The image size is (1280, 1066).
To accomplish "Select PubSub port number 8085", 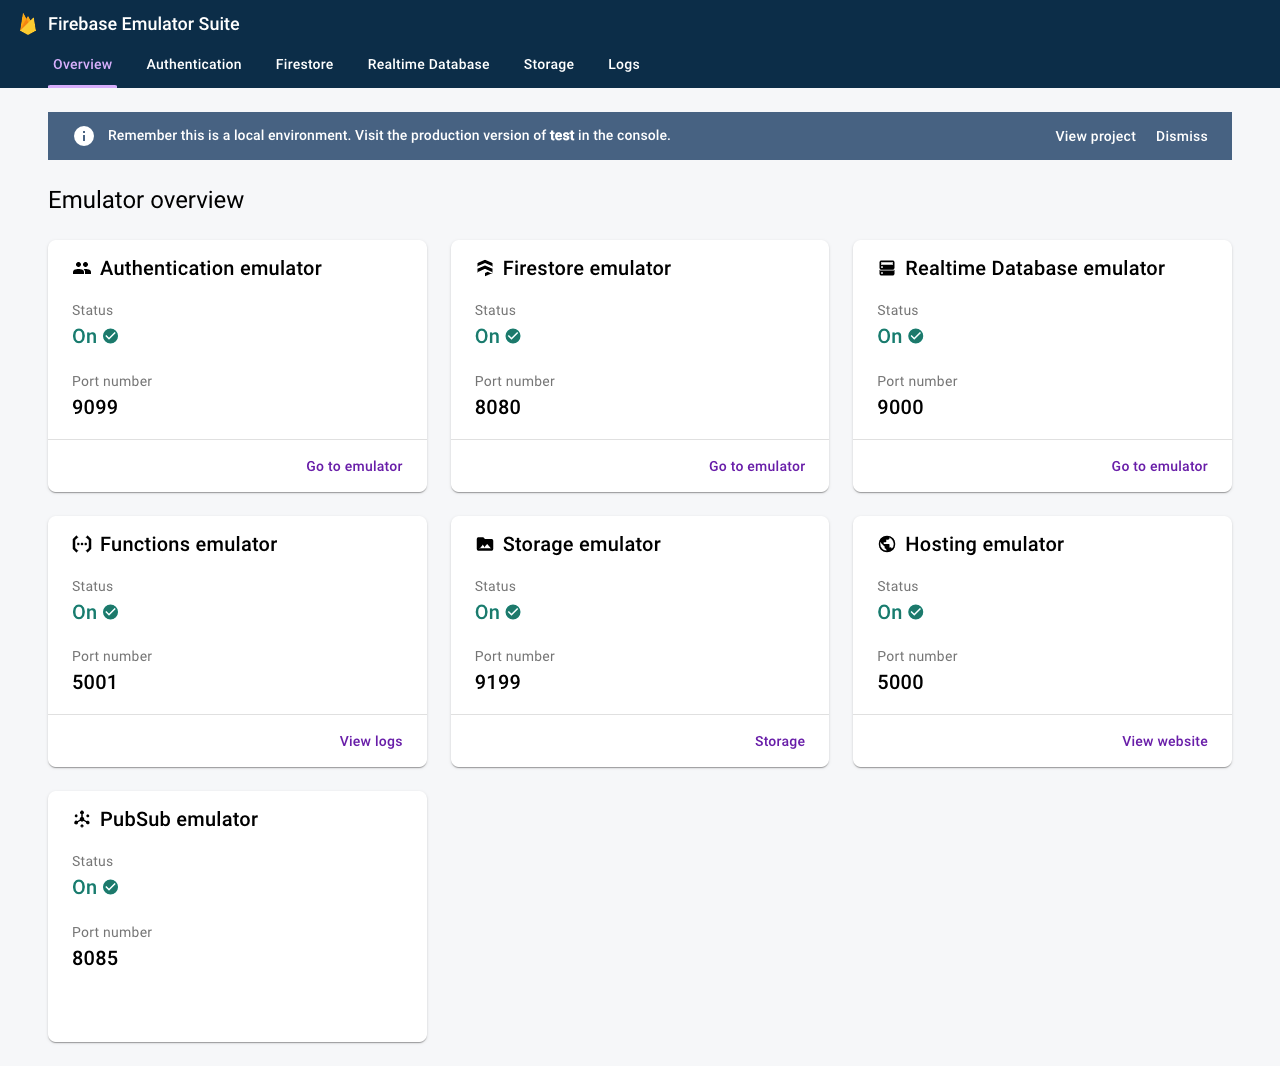I will [95, 958].
